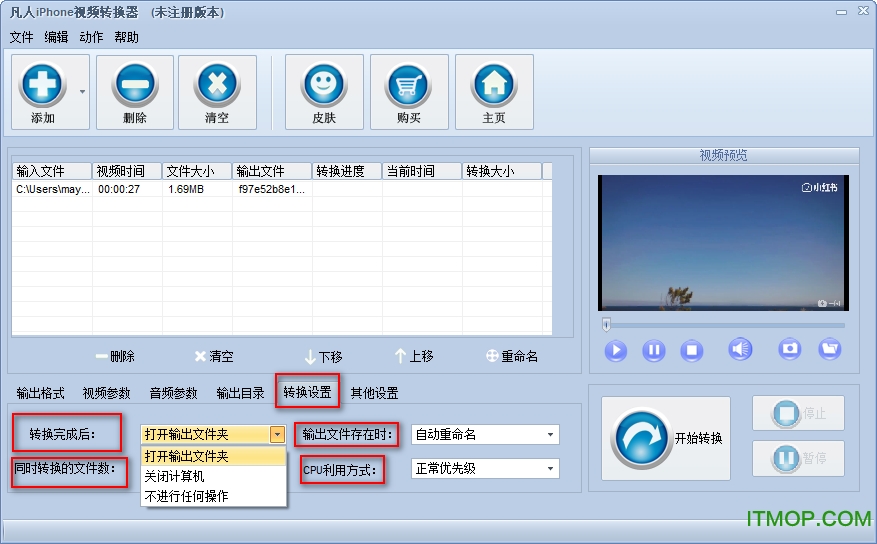Move file up with 上移
The height and width of the screenshot is (544, 877).
click(x=414, y=356)
